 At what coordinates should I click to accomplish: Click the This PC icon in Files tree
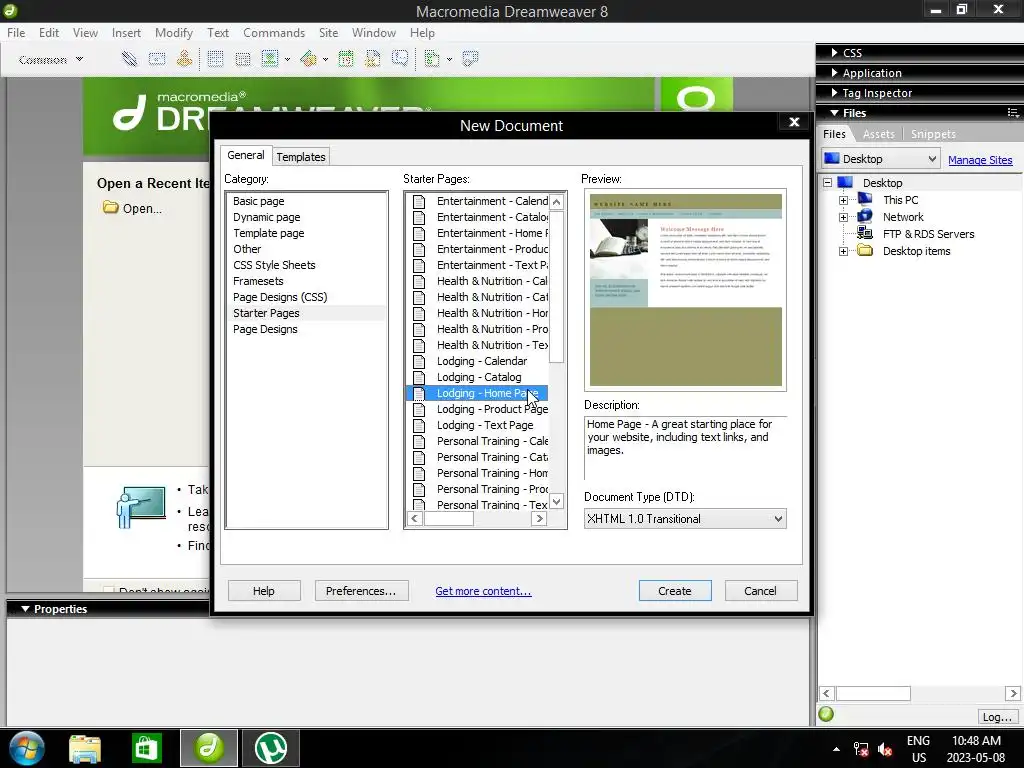click(x=865, y=199)
